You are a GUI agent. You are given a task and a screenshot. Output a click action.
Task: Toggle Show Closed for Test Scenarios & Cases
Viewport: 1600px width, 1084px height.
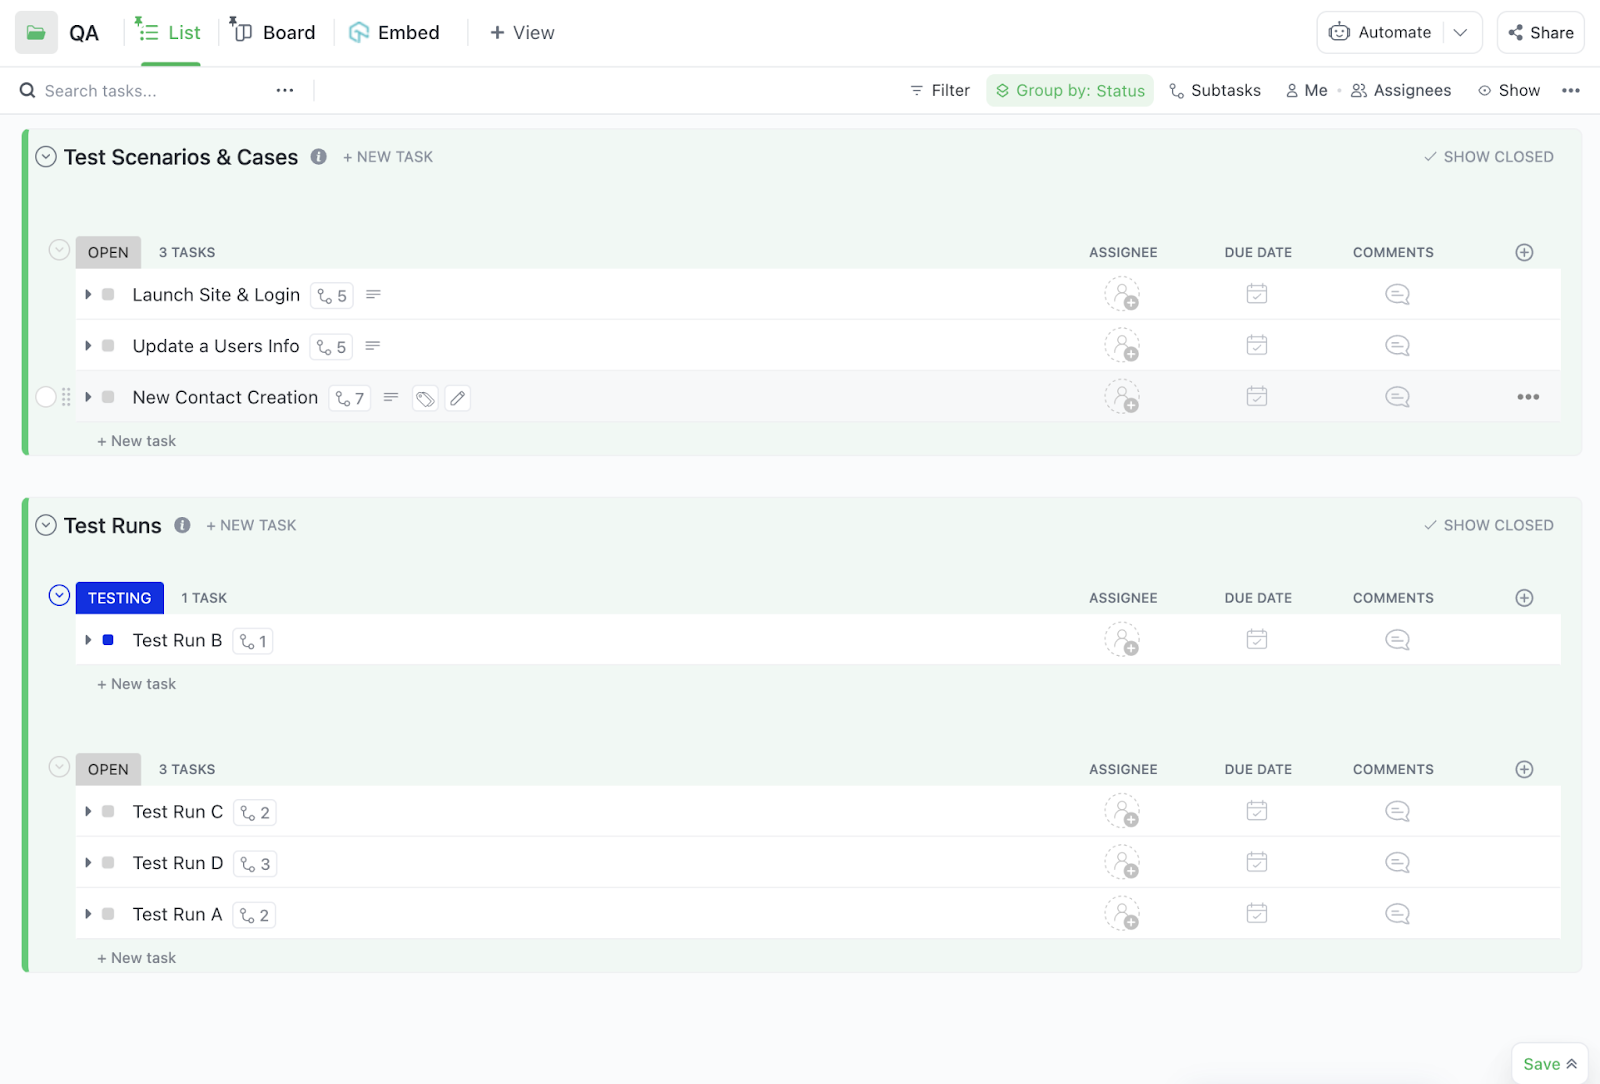click(1488, 157)
